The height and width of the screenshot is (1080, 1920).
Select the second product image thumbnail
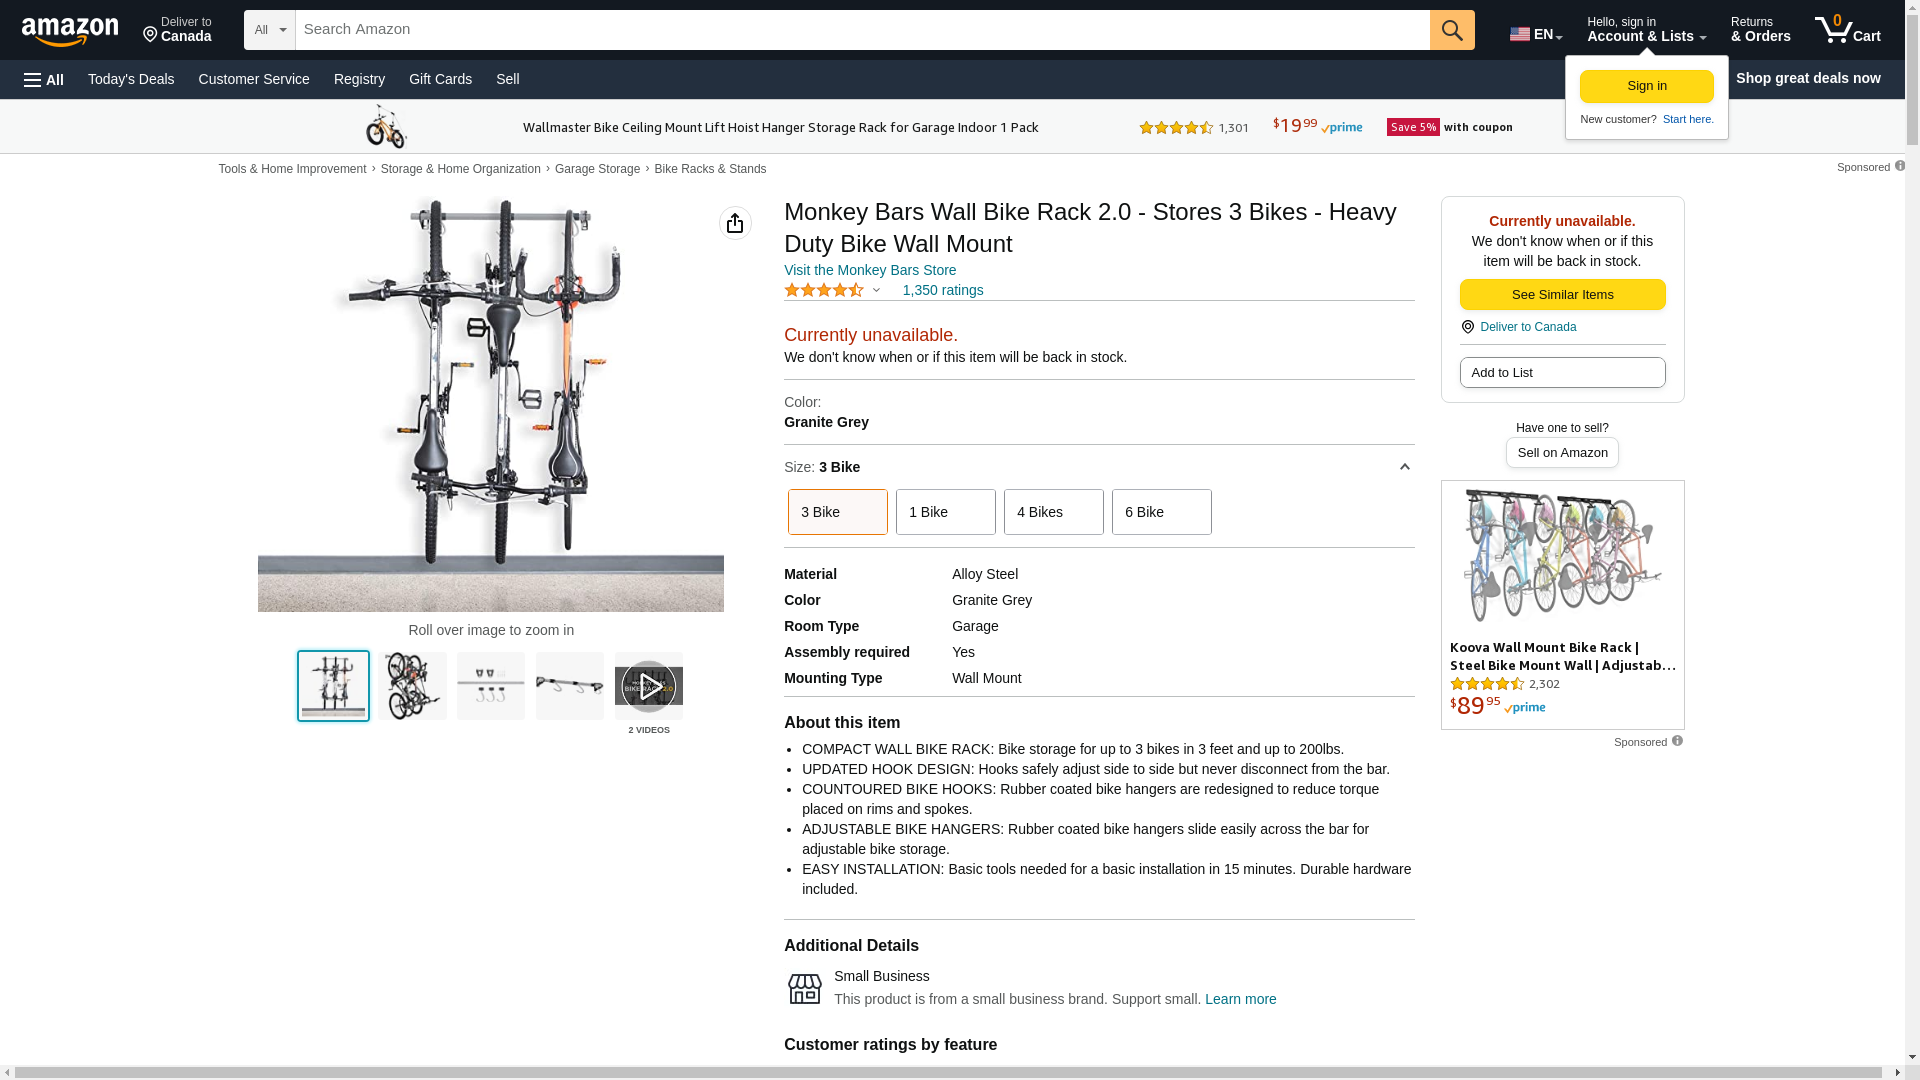click(412, 686)
